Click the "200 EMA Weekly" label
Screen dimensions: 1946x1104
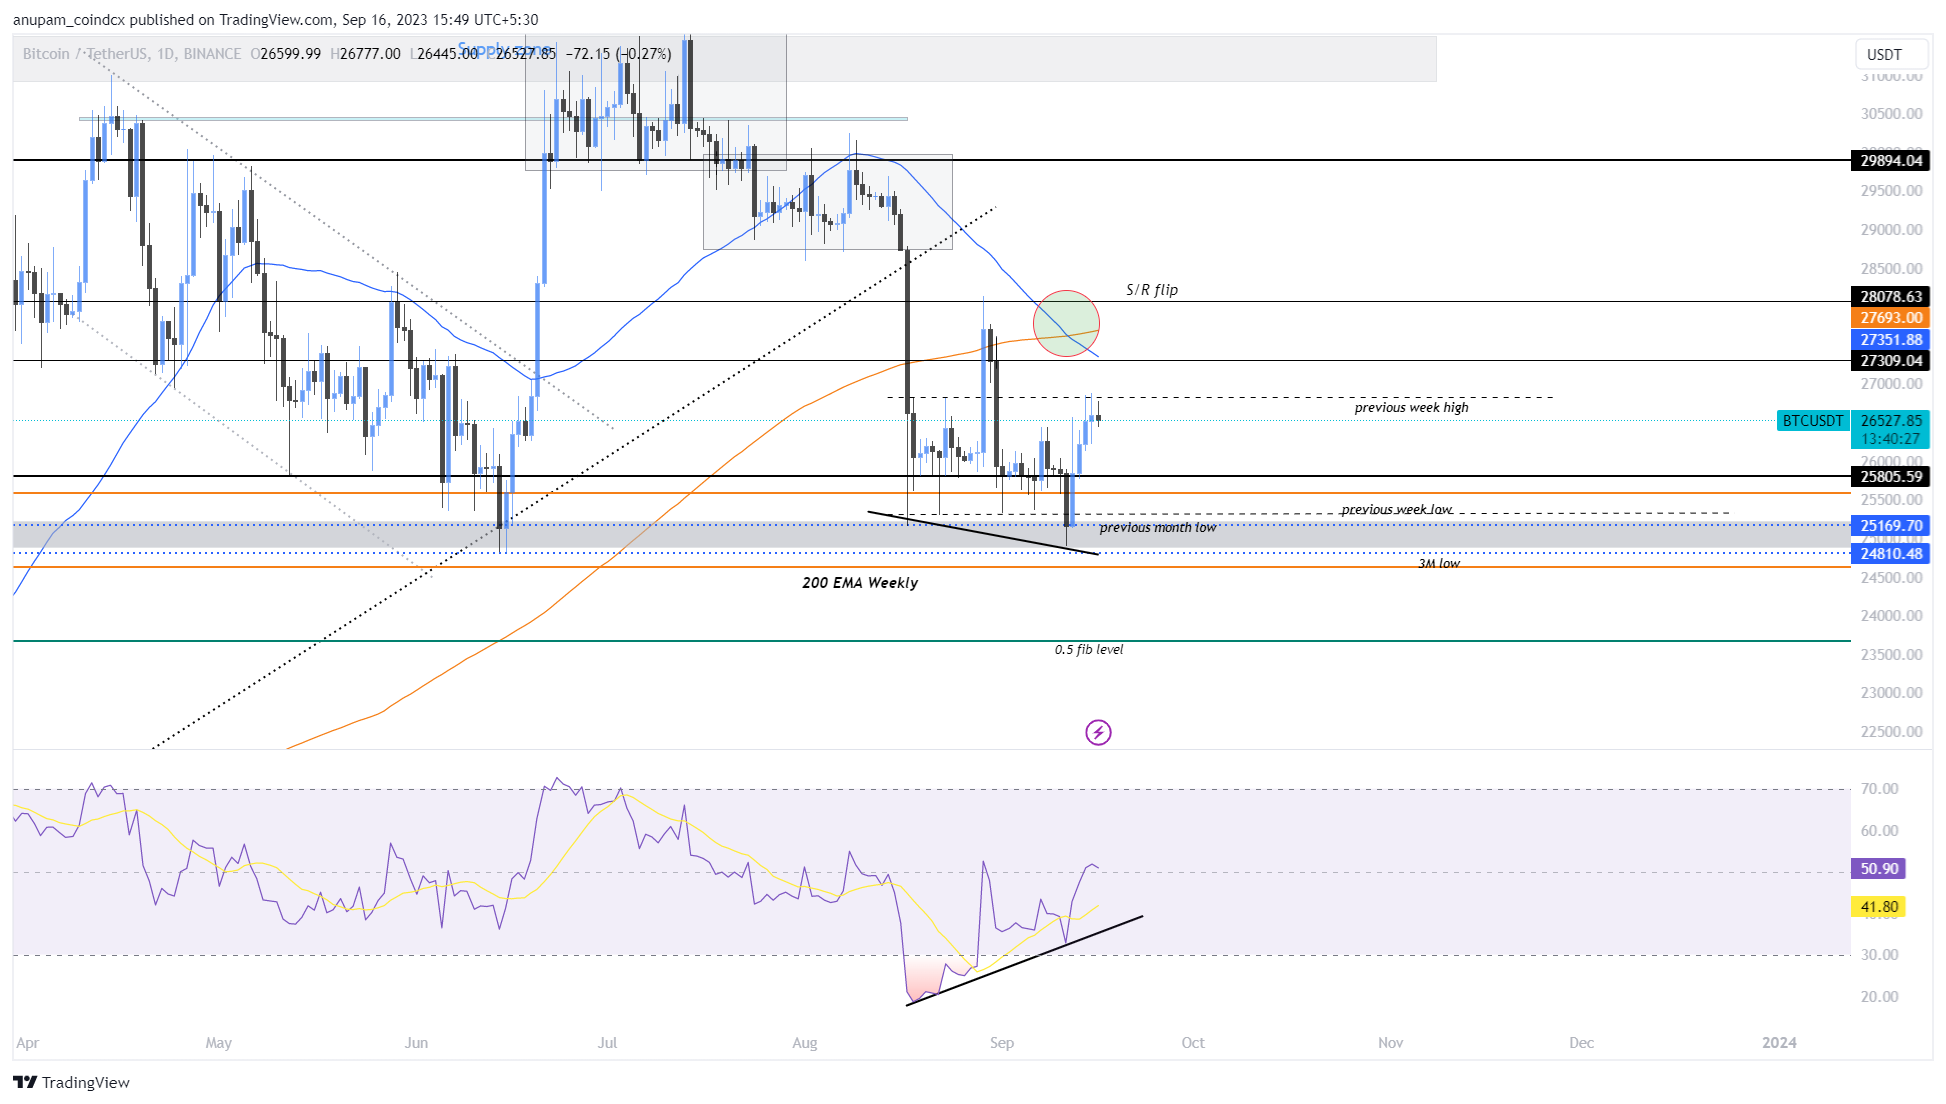(860, 583)
